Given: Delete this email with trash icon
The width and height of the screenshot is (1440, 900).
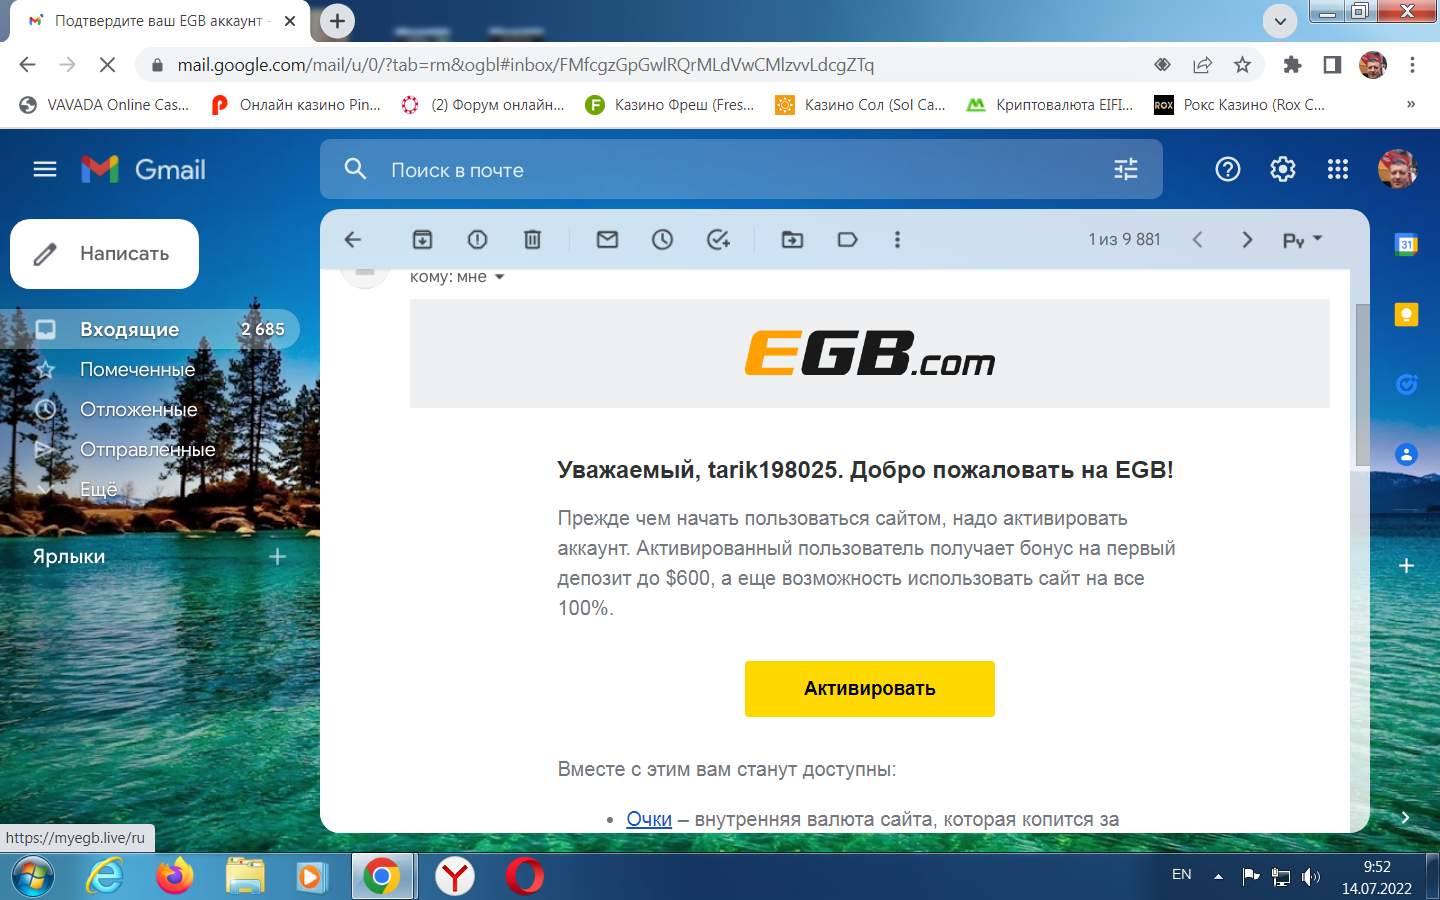Looking at the screenshot, I should (x=533, y=240).
